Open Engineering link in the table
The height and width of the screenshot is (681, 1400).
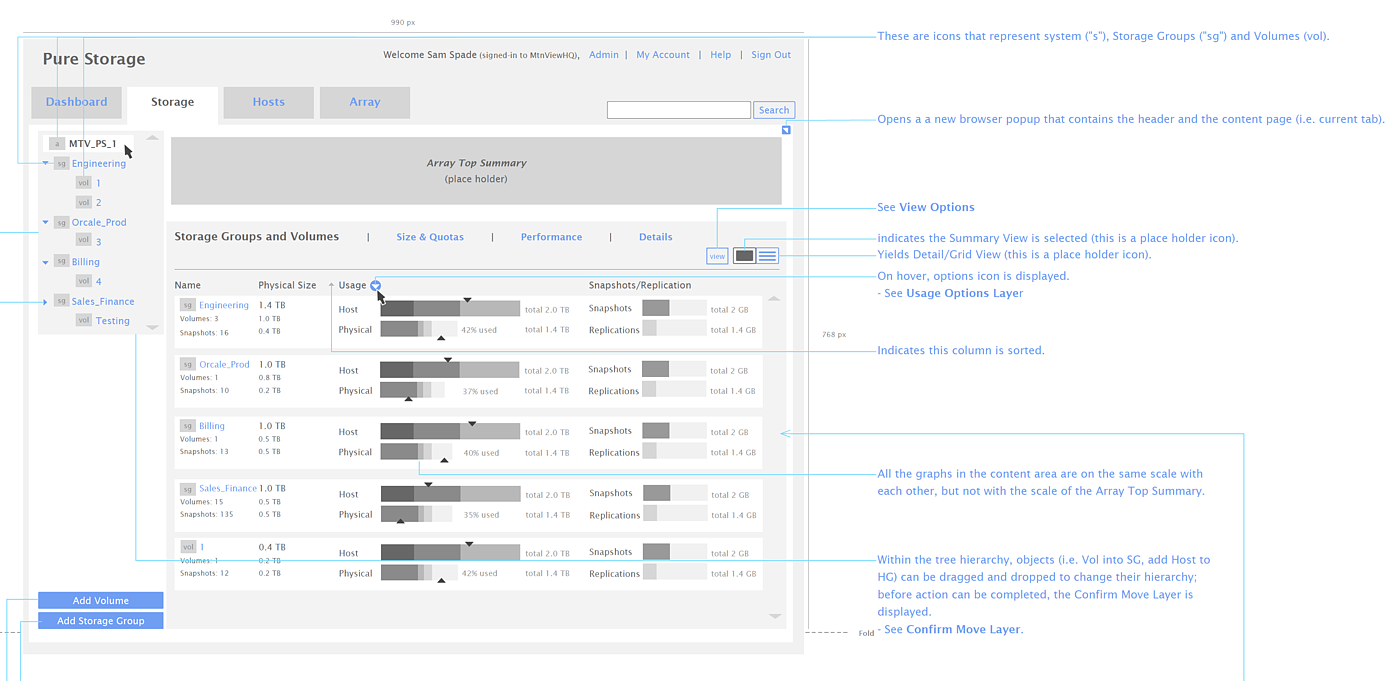point(224,305)
